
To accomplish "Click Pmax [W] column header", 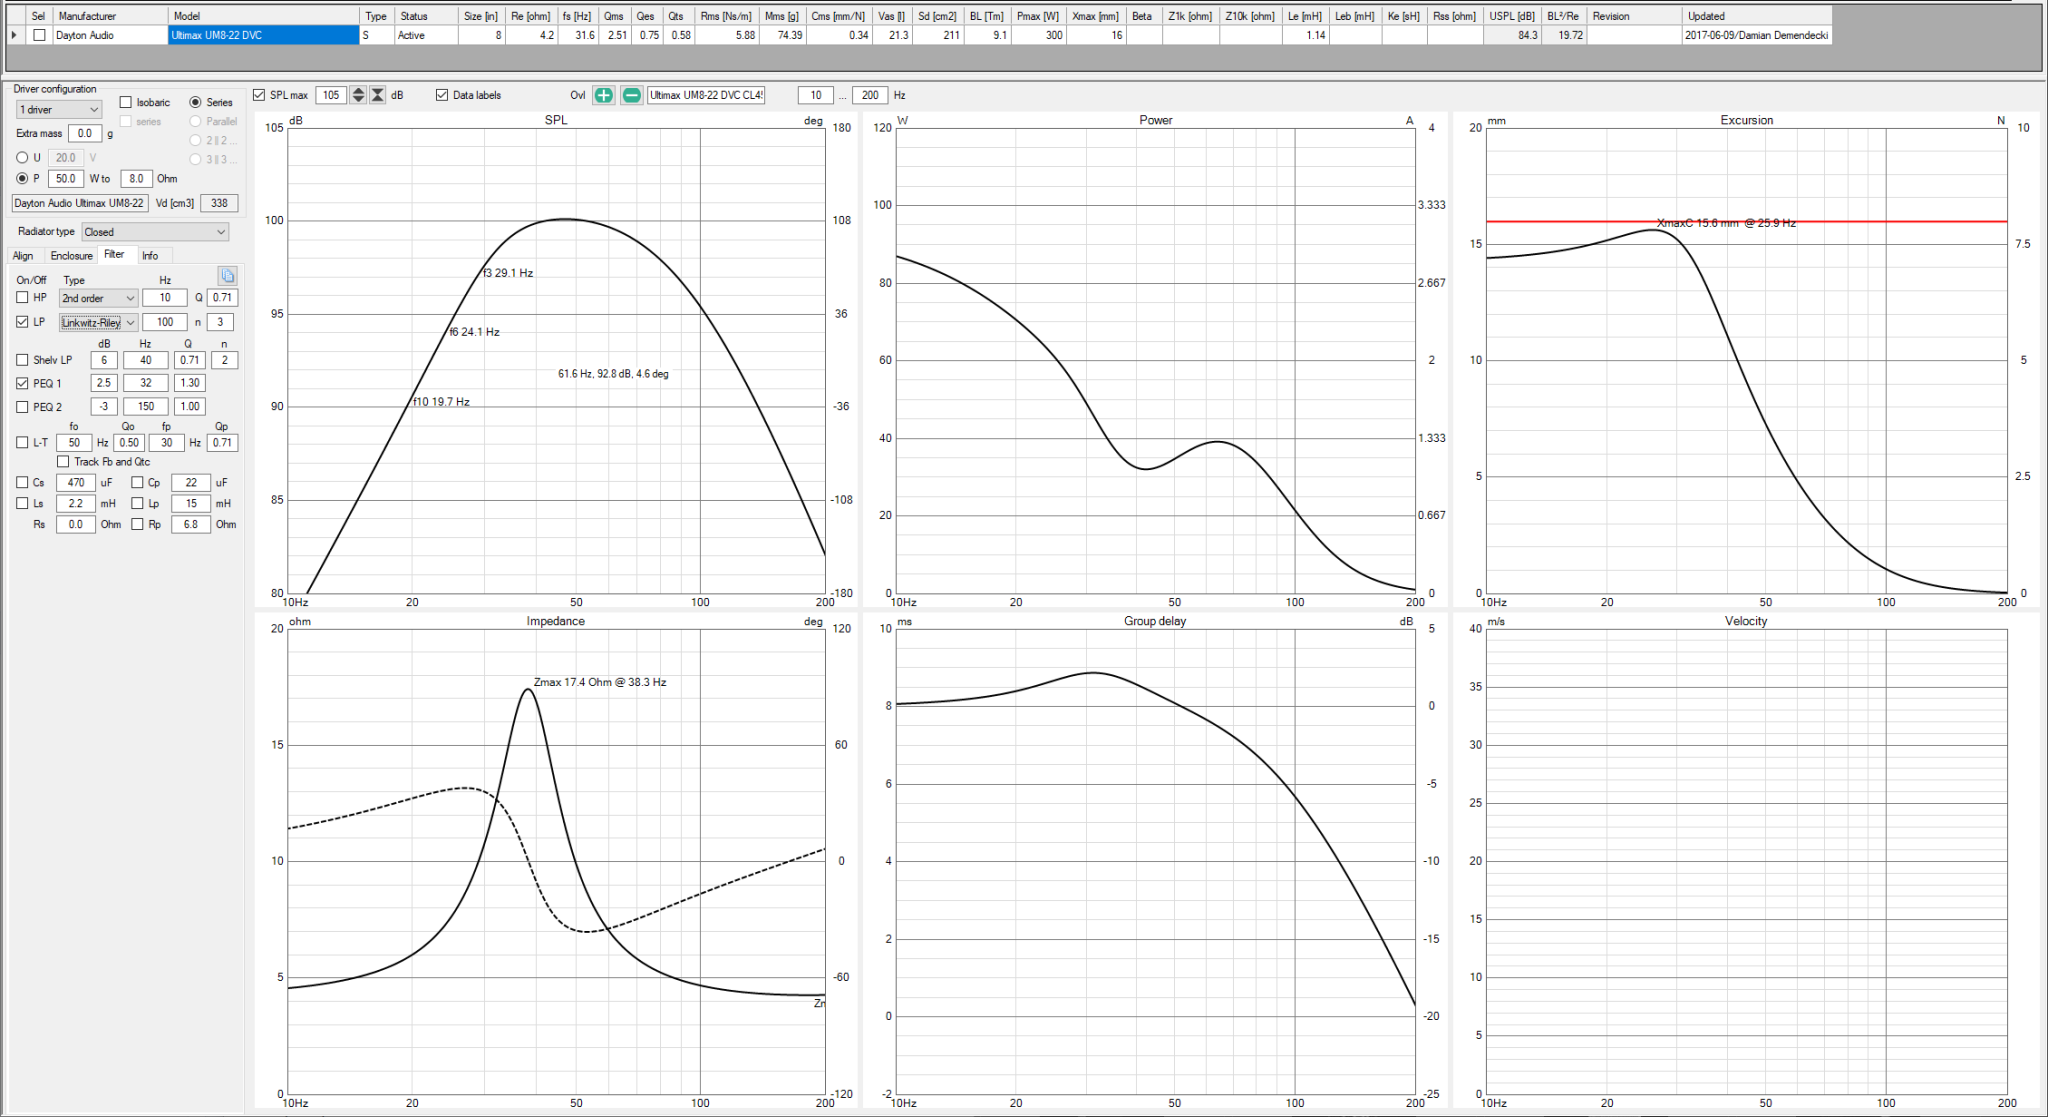I will 1038,16.
